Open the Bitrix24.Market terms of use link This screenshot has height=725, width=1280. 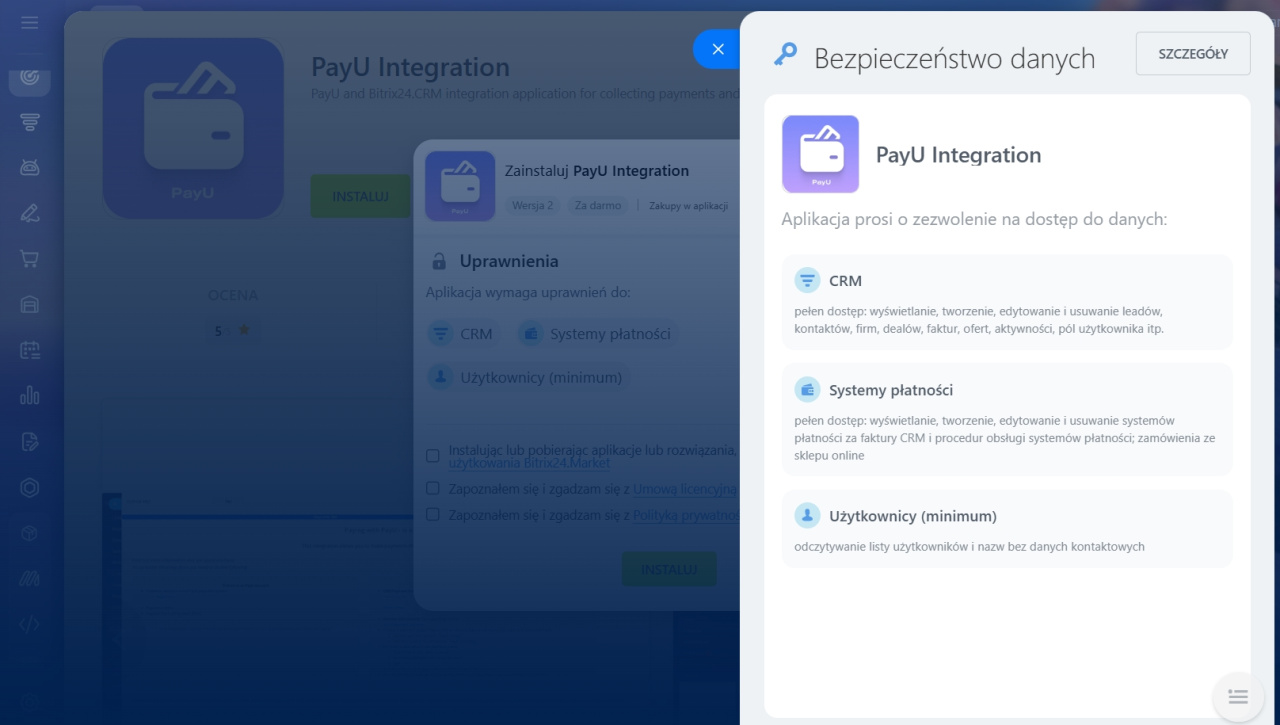529,464
